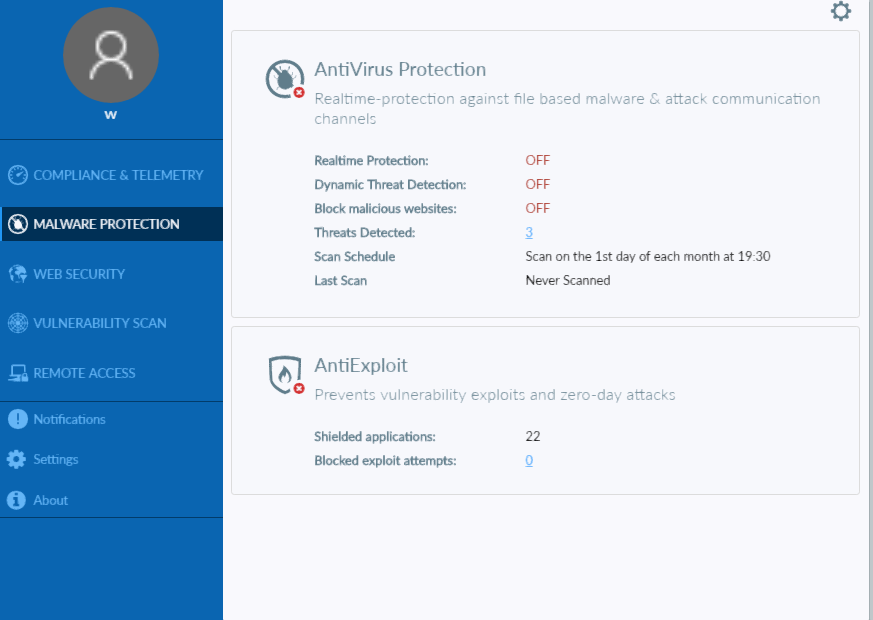873x620 pixels.
Task: Click the Web Security globe icon
Action: [x=17, y=274]
